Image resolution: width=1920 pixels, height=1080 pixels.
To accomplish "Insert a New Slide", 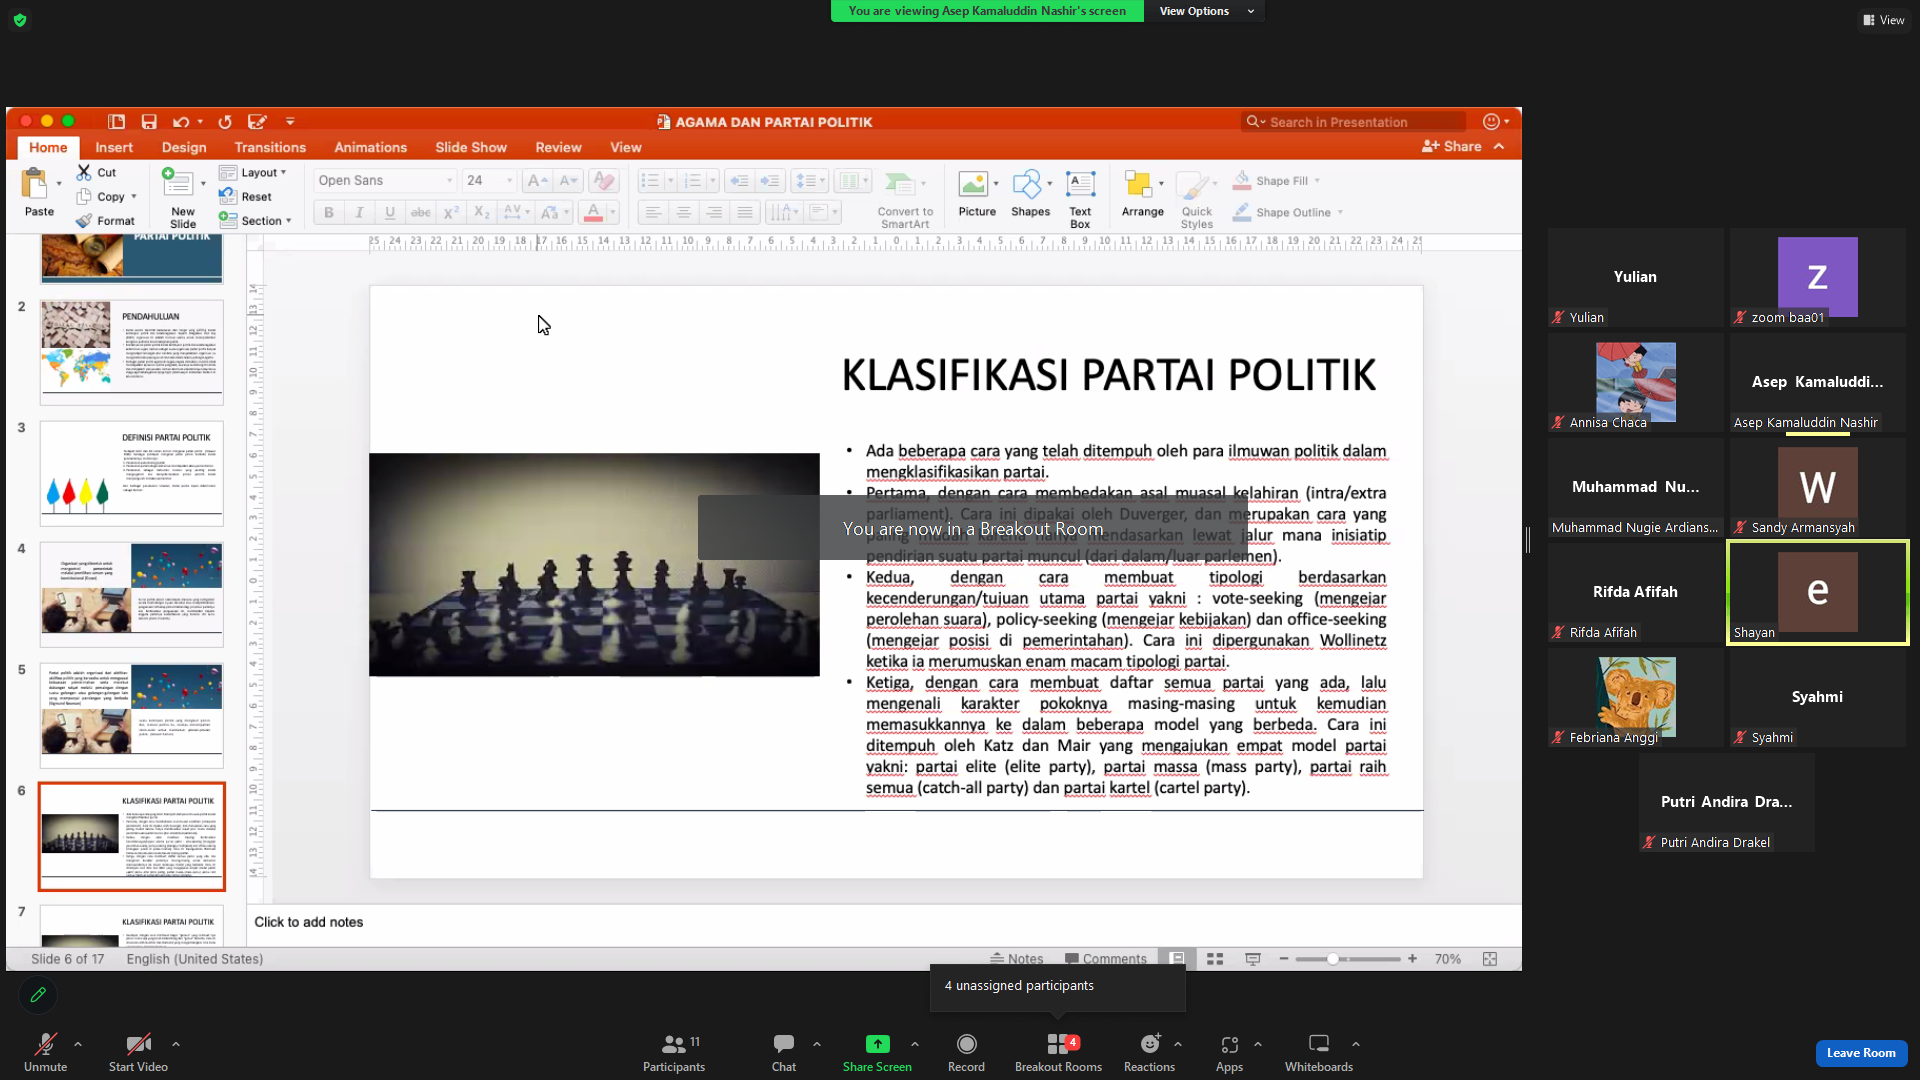I will point(182,198).
